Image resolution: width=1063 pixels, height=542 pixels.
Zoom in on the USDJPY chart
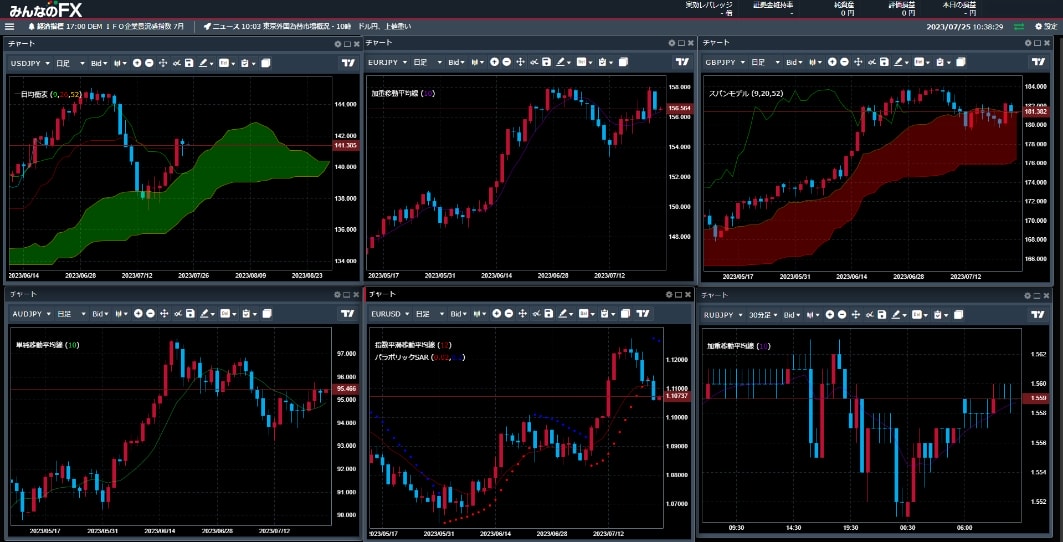pos(136,63)
